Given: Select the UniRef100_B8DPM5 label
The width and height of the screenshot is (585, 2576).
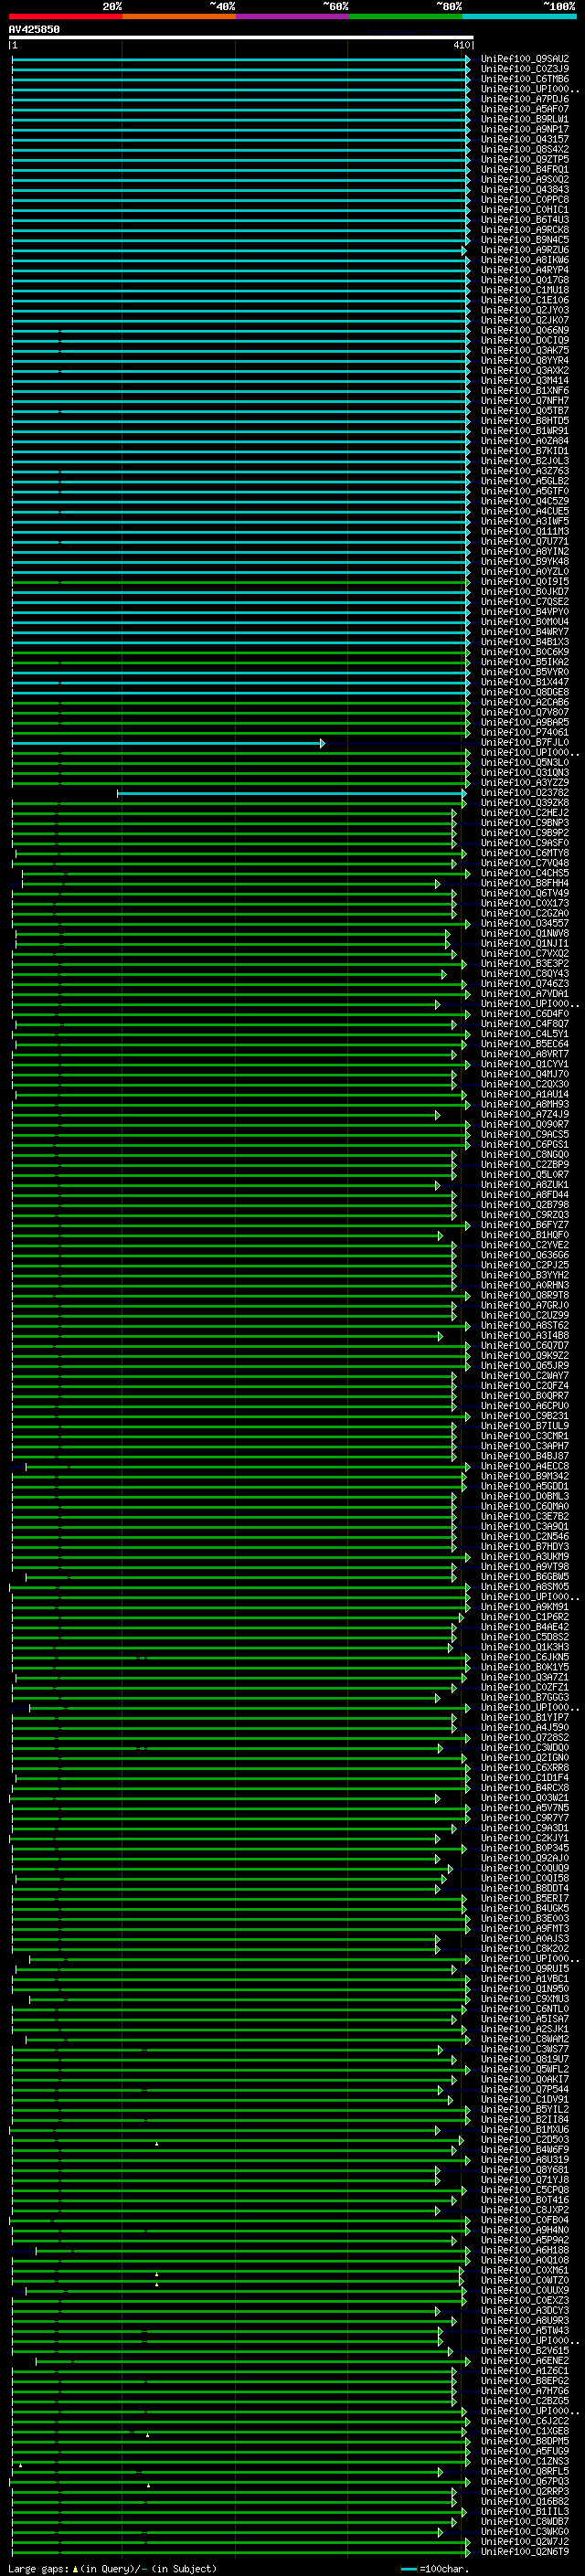Looking at the screenshot, I should pos(525,2442).
